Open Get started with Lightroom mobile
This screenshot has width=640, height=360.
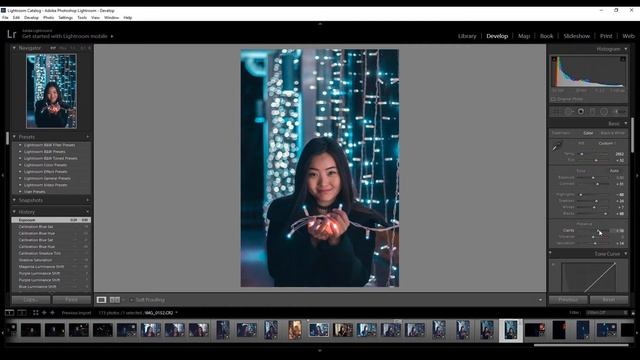click(x=68, y=36)
